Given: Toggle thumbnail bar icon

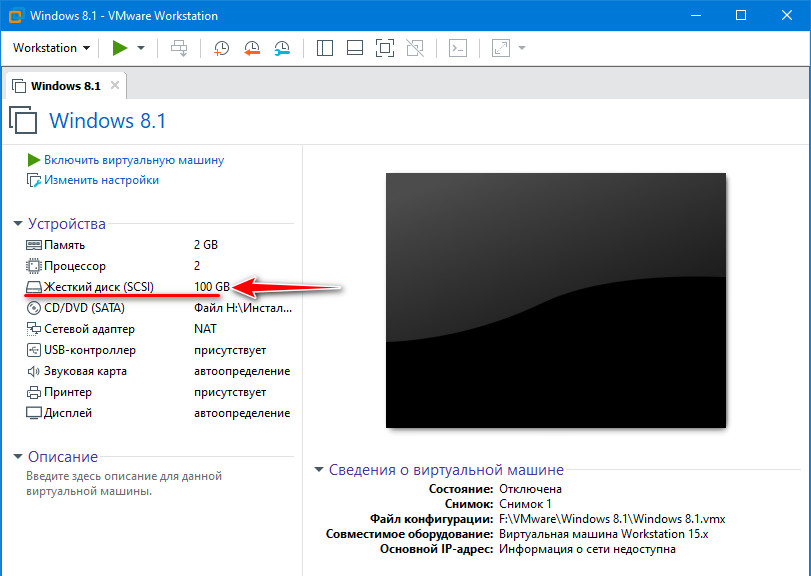Looking at the screenshot, I should [x=355, y=48].
